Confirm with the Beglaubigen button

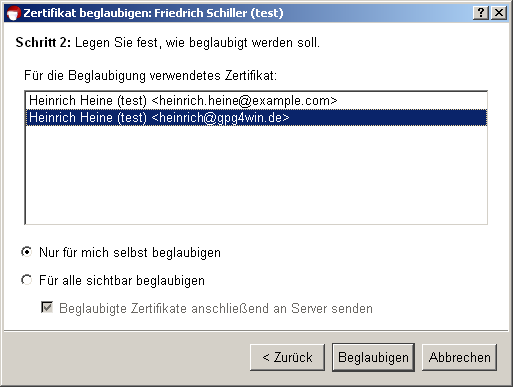[x=373, y=357]
